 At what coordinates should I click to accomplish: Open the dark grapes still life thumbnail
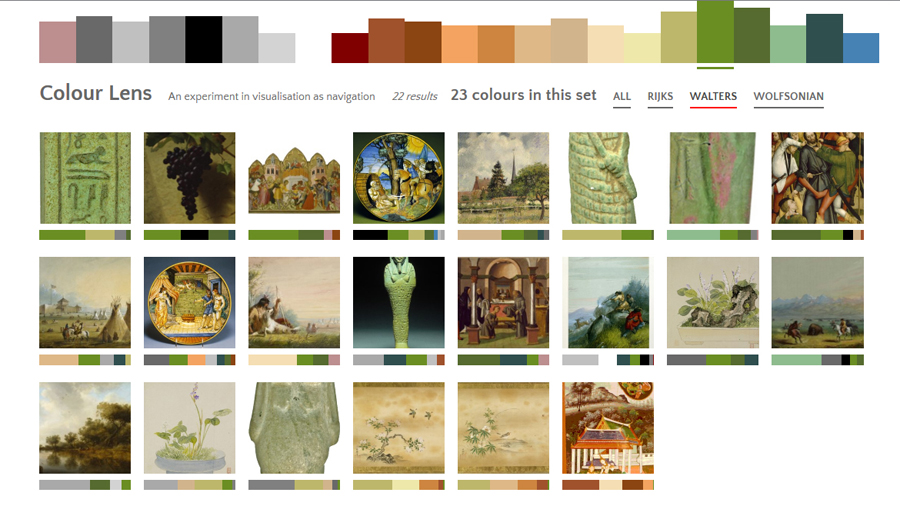189,178
